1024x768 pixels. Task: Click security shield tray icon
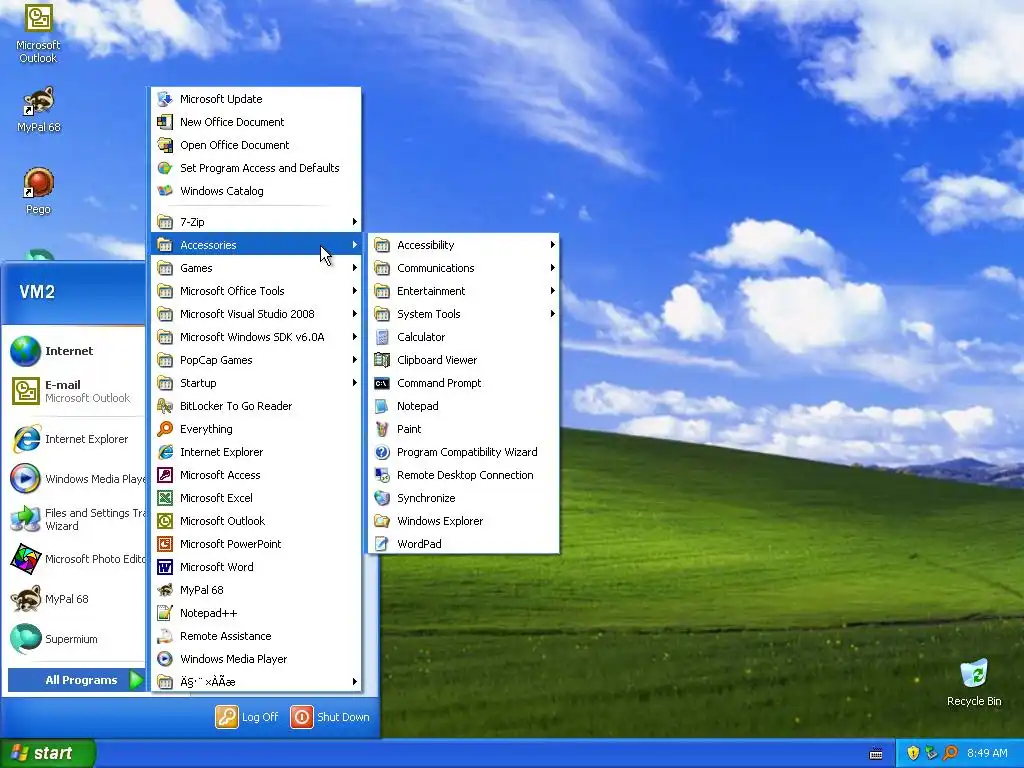tap(913, 753)
